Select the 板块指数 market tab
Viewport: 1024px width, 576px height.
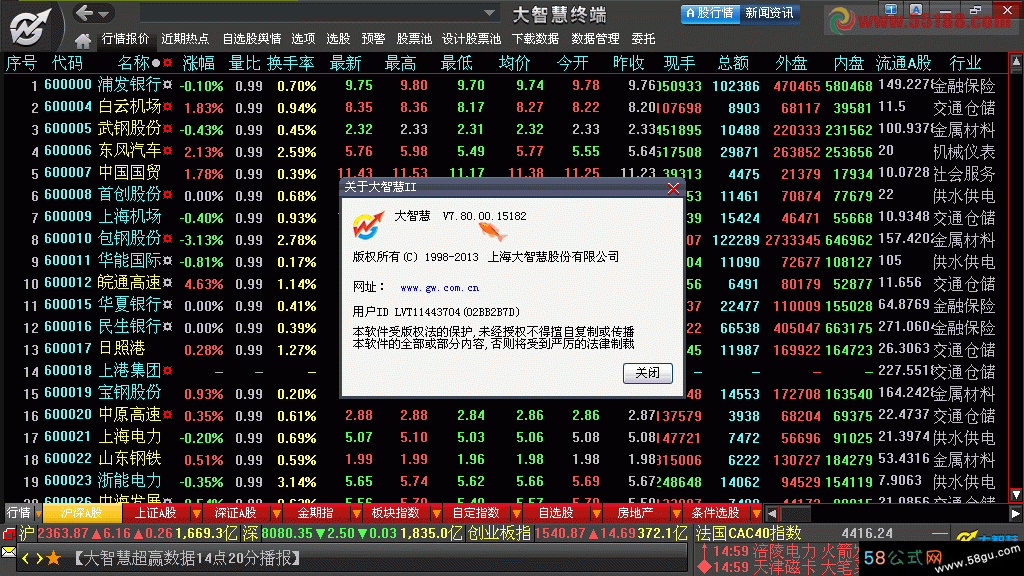click(396, 513)
